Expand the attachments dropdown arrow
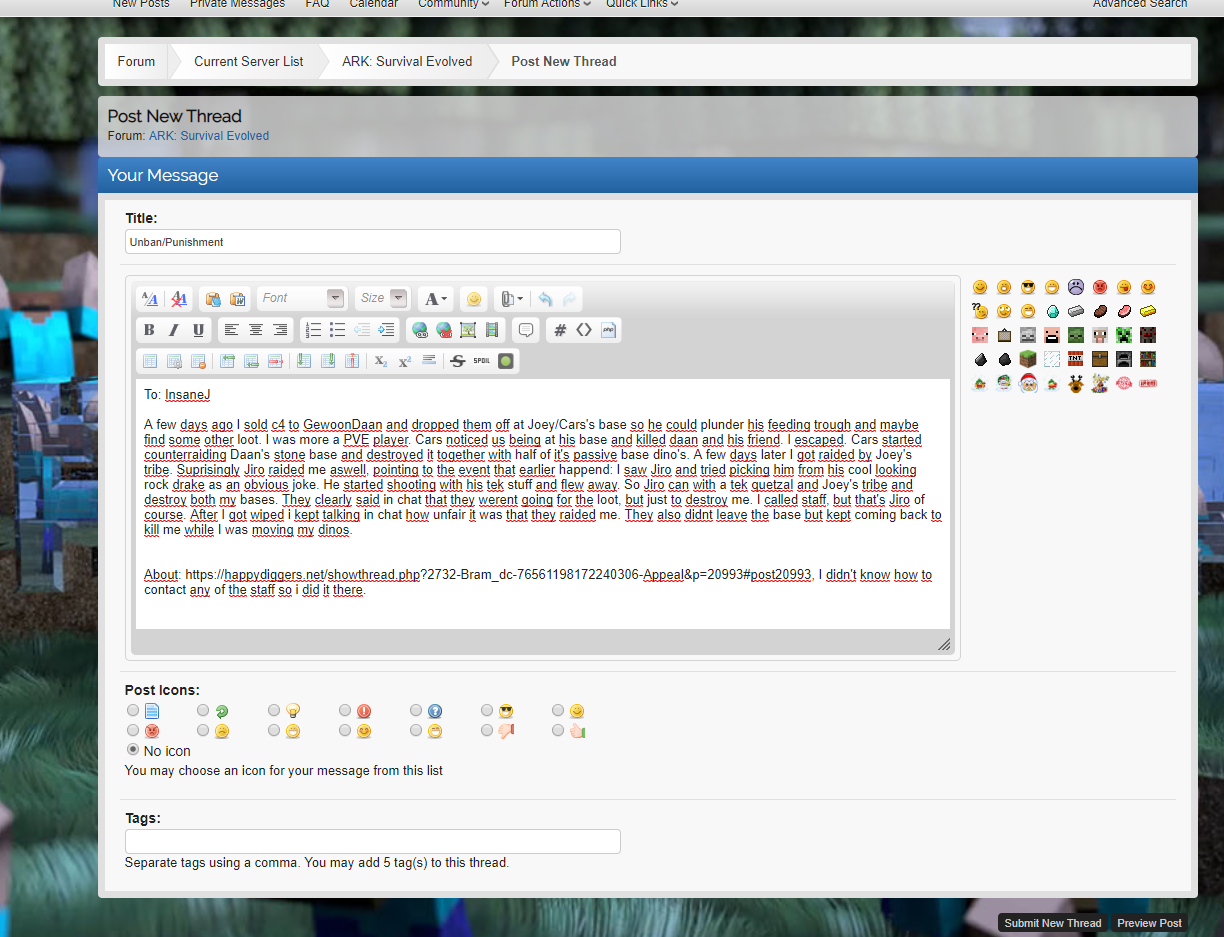Viewport: 1224px width, 937px height. pos(520,299)
